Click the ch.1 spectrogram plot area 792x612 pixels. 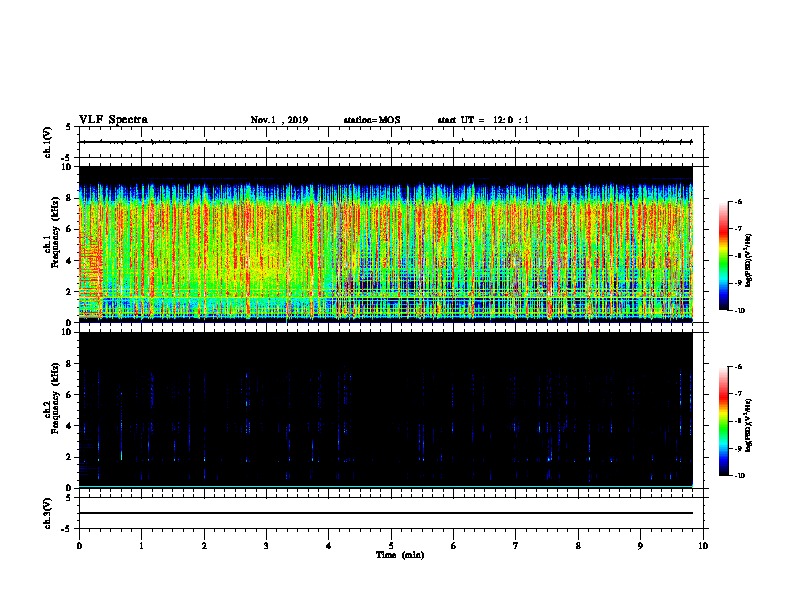point(386,244)
